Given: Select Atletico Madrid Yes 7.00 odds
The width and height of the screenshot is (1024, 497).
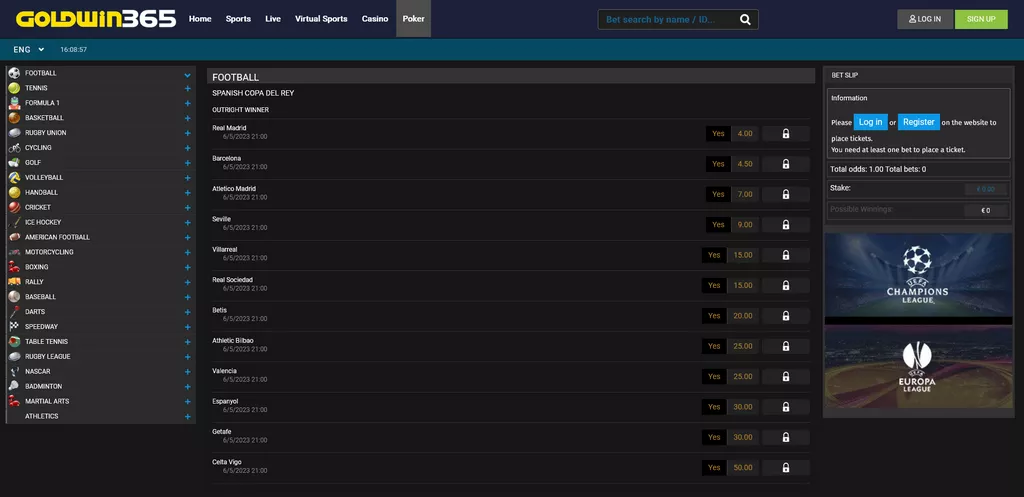Looking at the screenshot, I should 732,195.
